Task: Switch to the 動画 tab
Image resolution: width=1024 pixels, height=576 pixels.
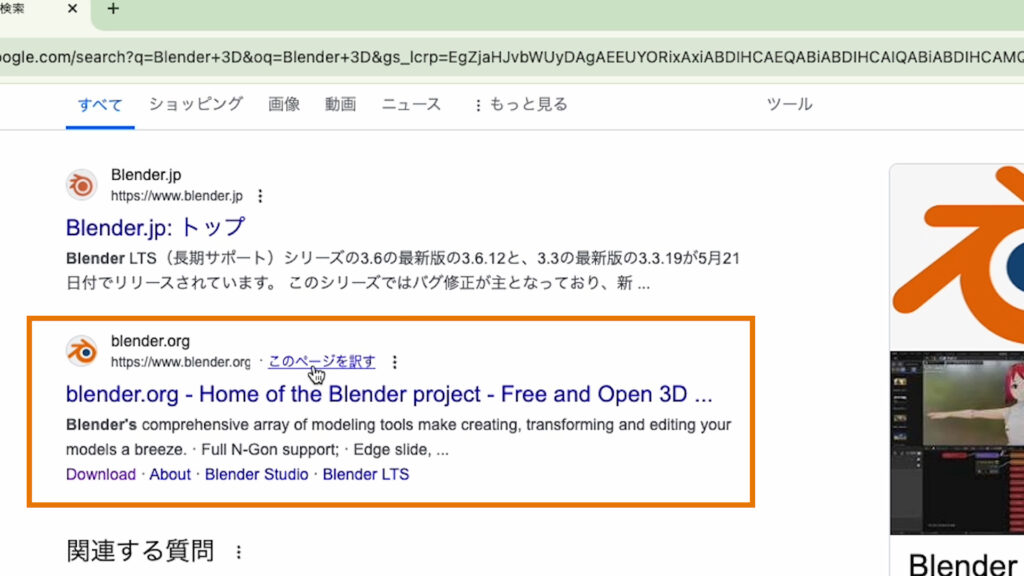Action: pyautogui.click(x=341, y=104)
